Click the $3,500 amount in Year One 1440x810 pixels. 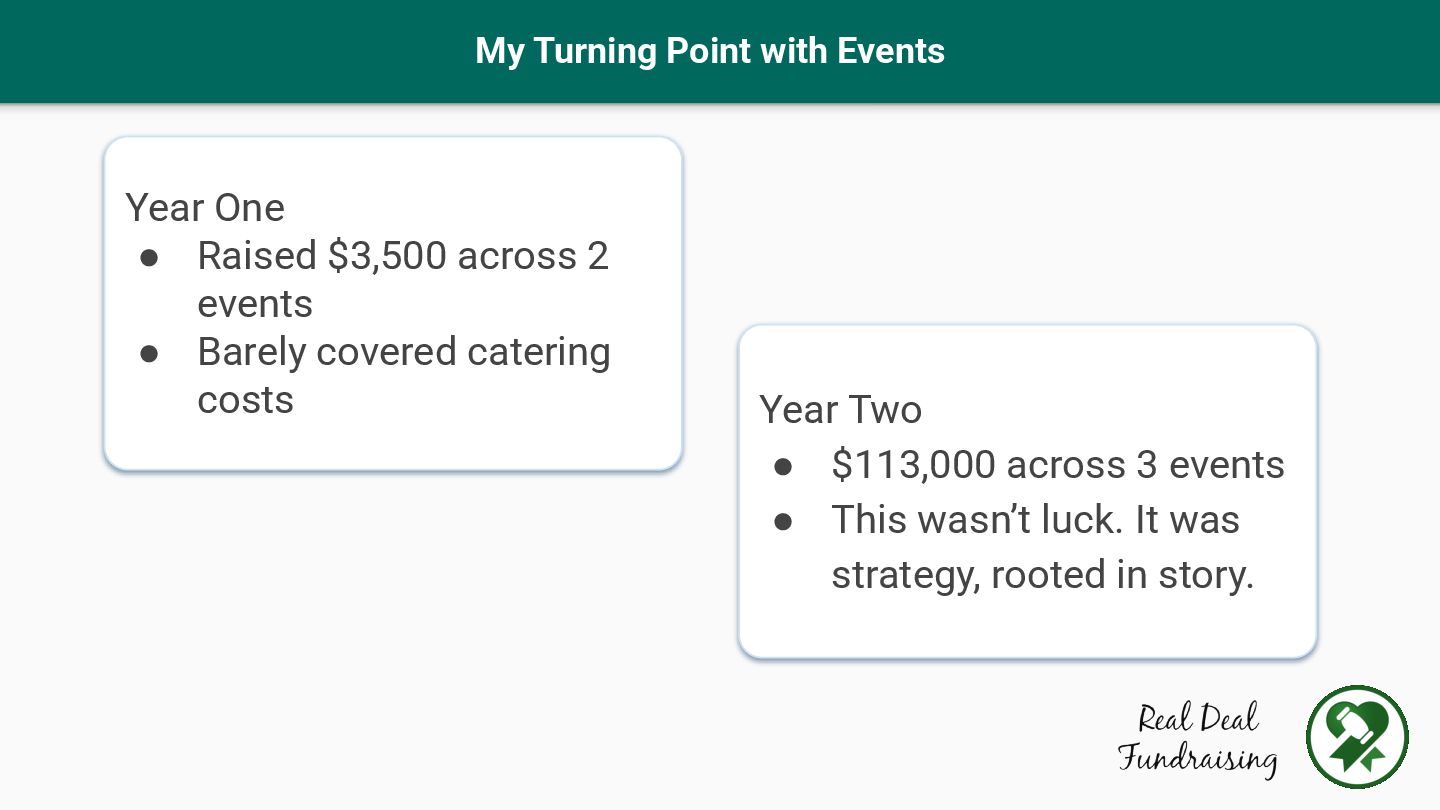click(x=387, y=257)
